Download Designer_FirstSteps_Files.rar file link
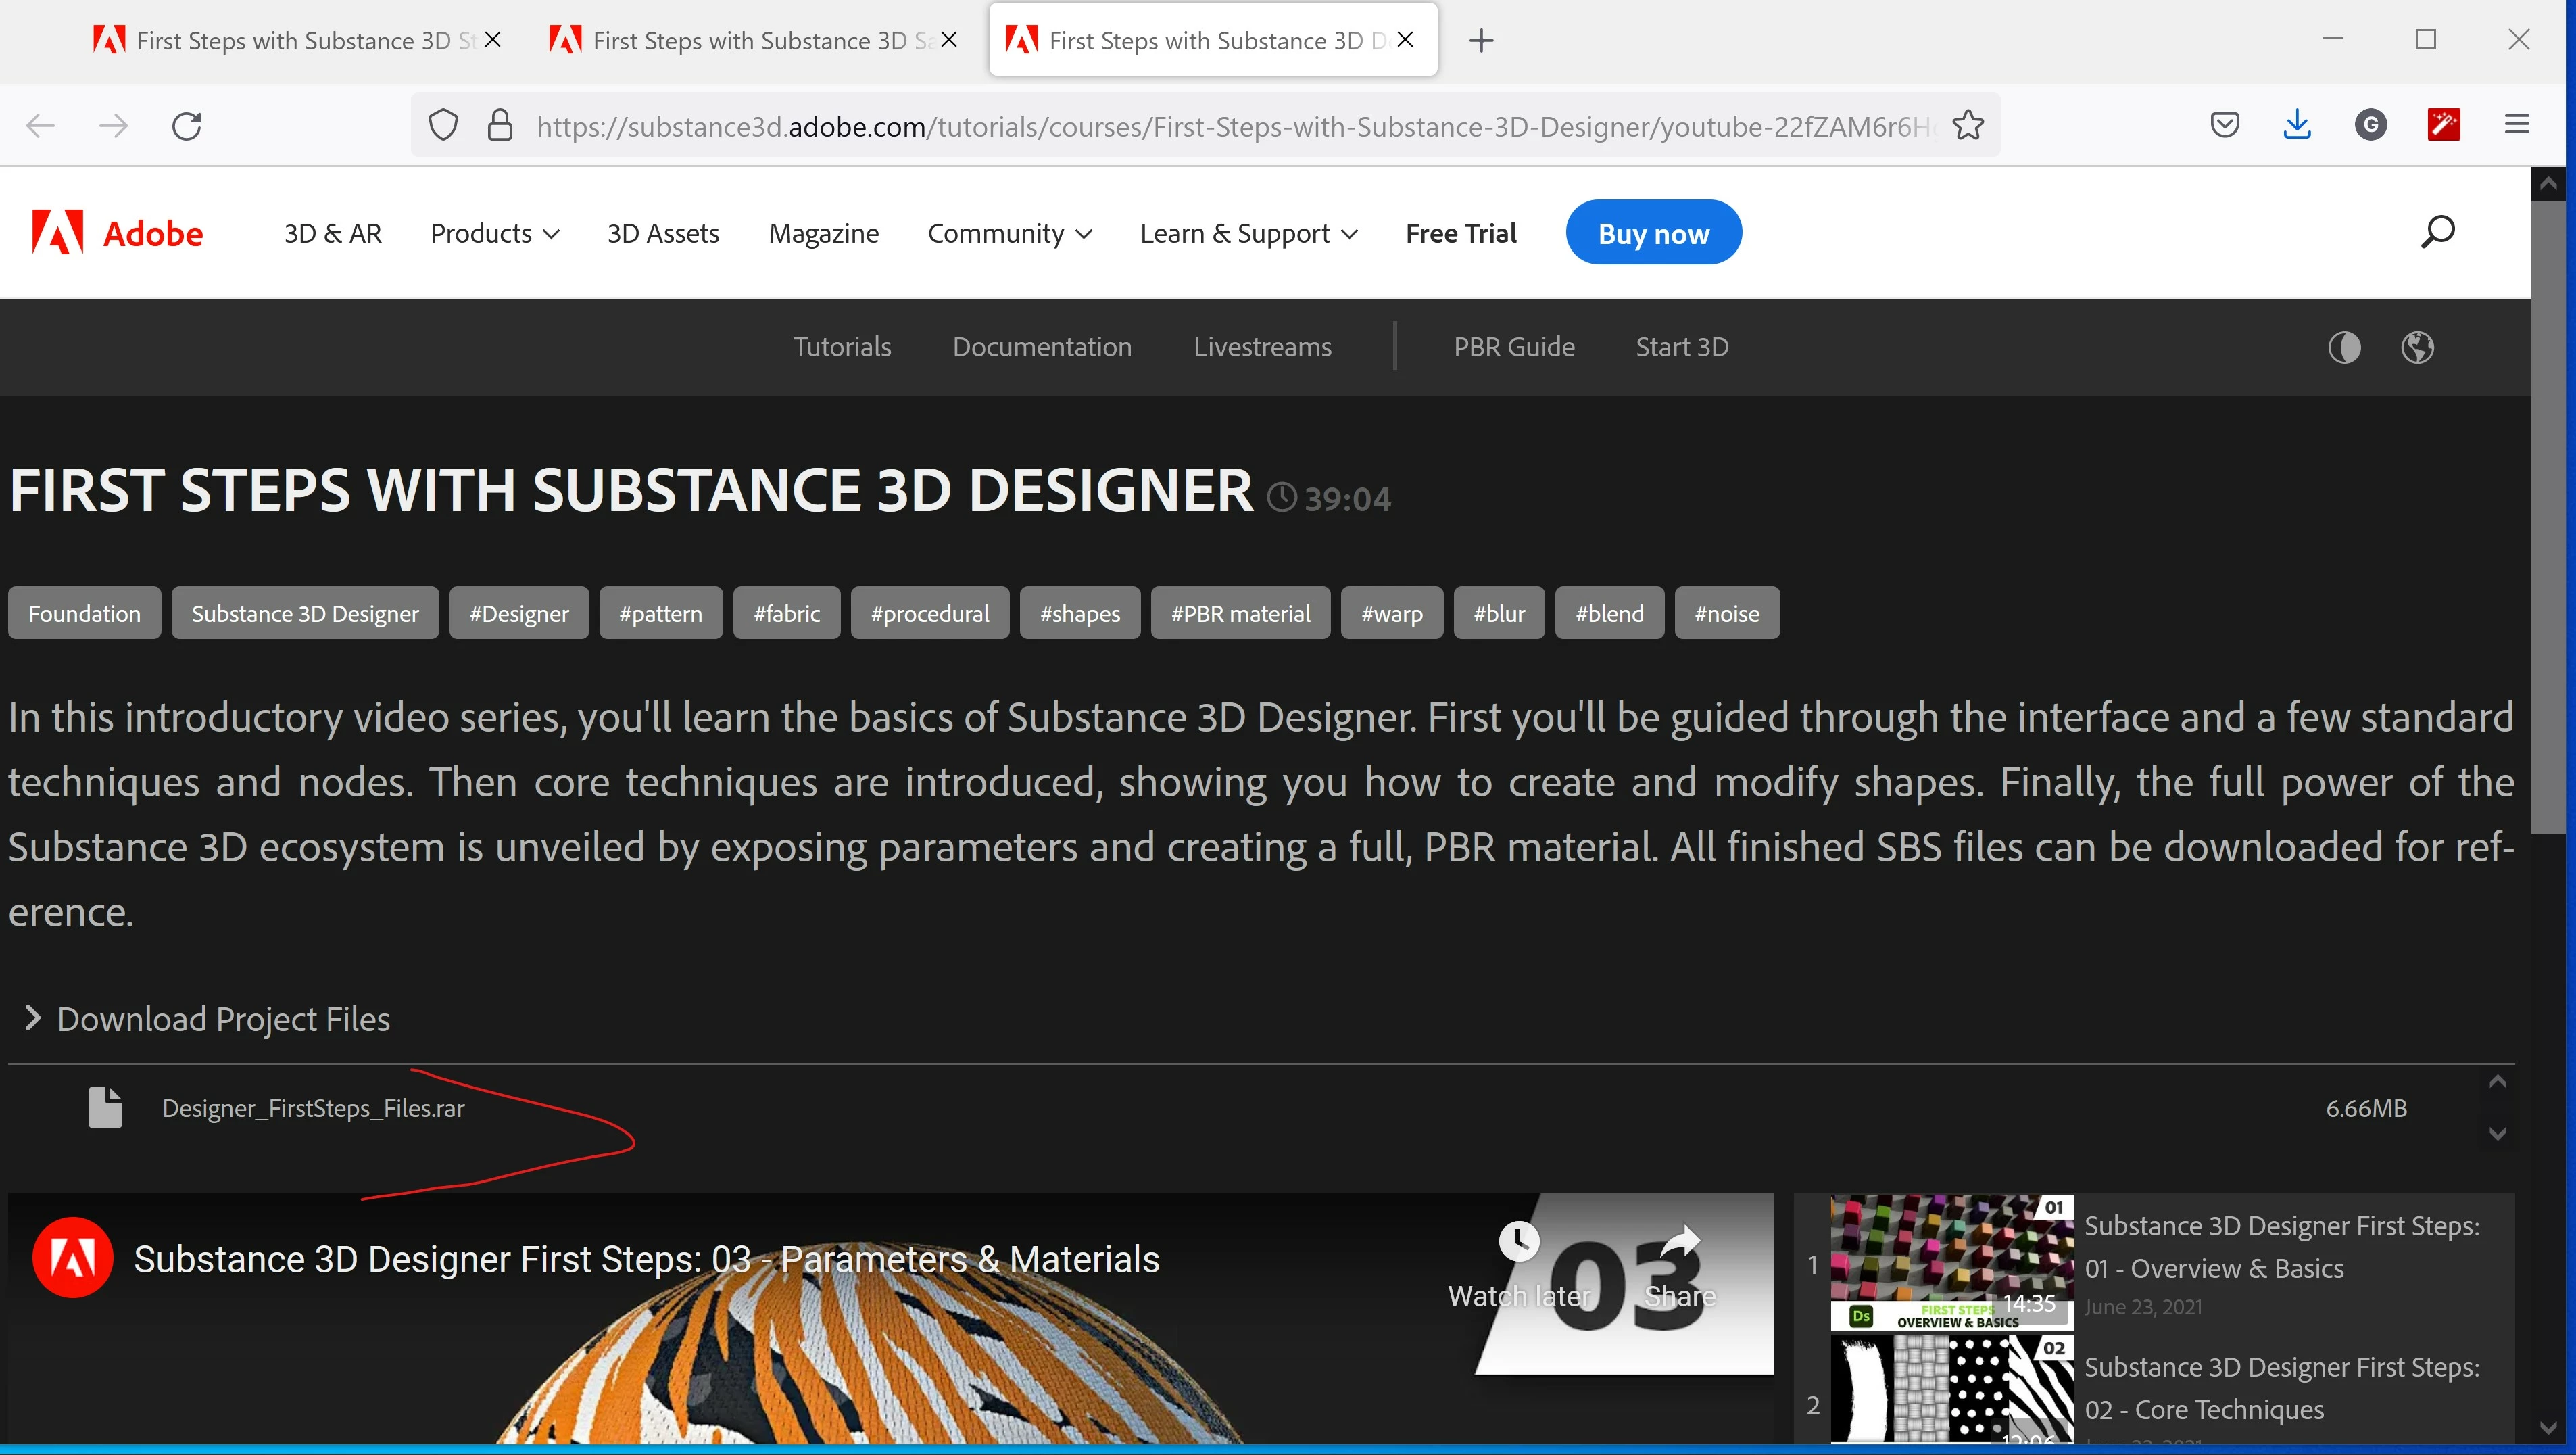2576x1455 pixels. [x=313, y=1108]
